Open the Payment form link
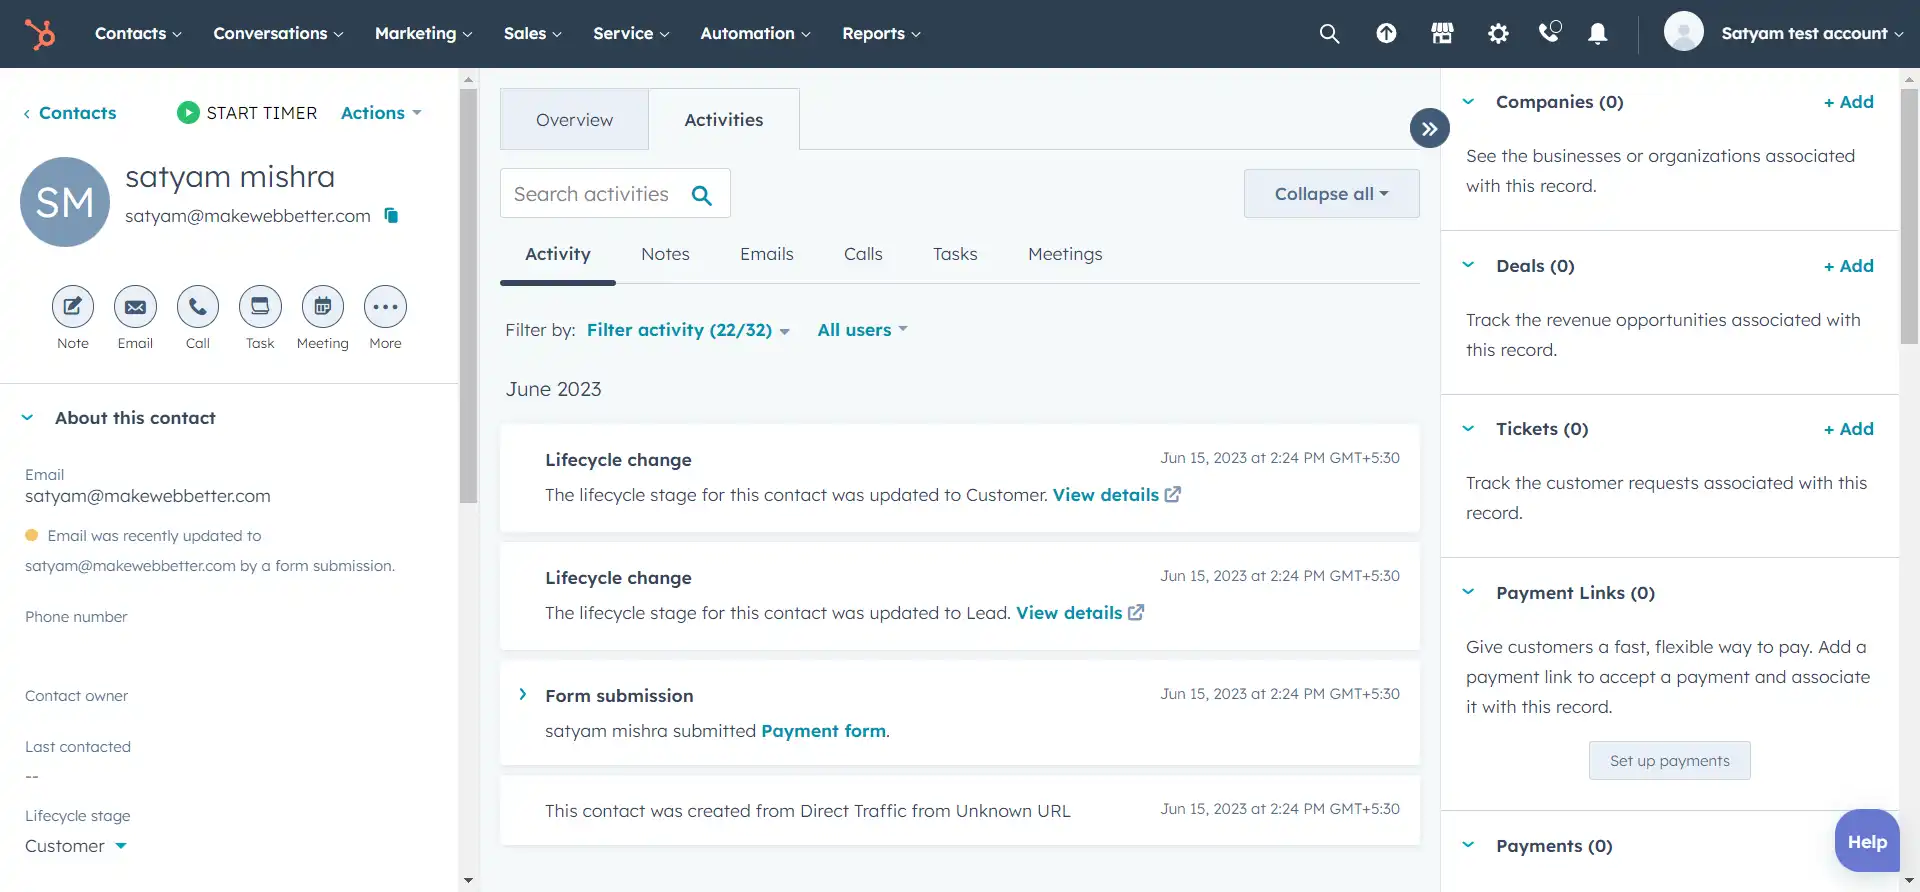The height and width of the screenshot is (892, 1920). coord(824,731)
